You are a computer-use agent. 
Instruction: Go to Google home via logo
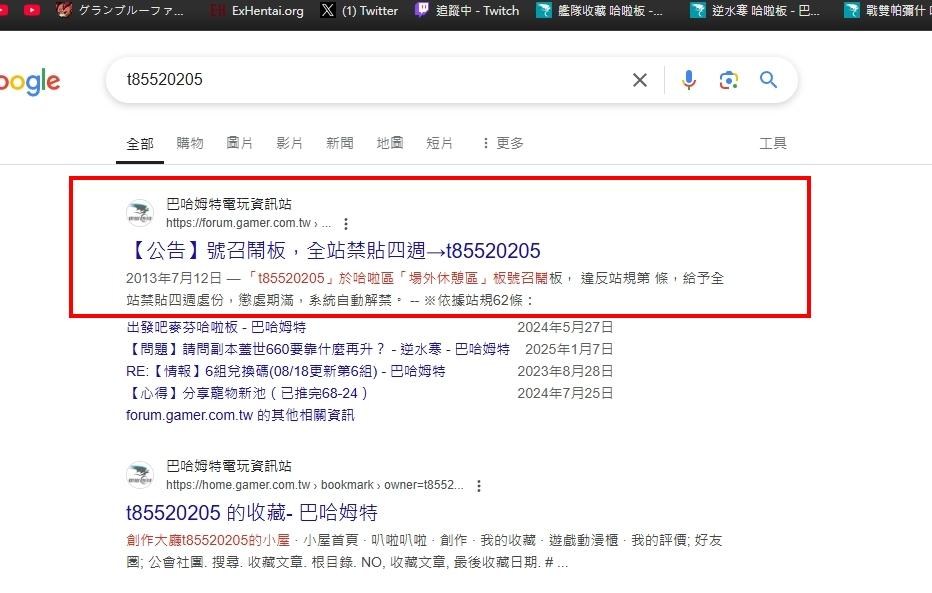click(x=30, y=82)
